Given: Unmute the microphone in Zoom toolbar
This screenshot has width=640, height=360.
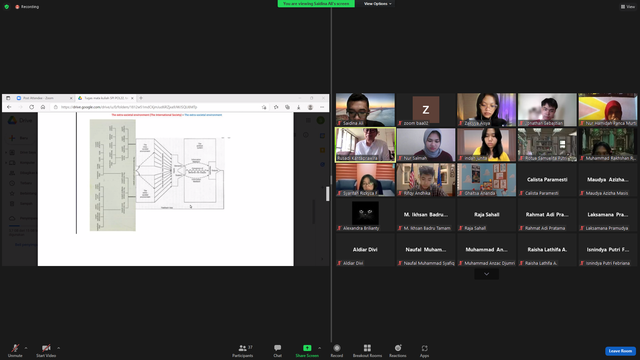Looking at the screenshot, I should coord(15,350).
